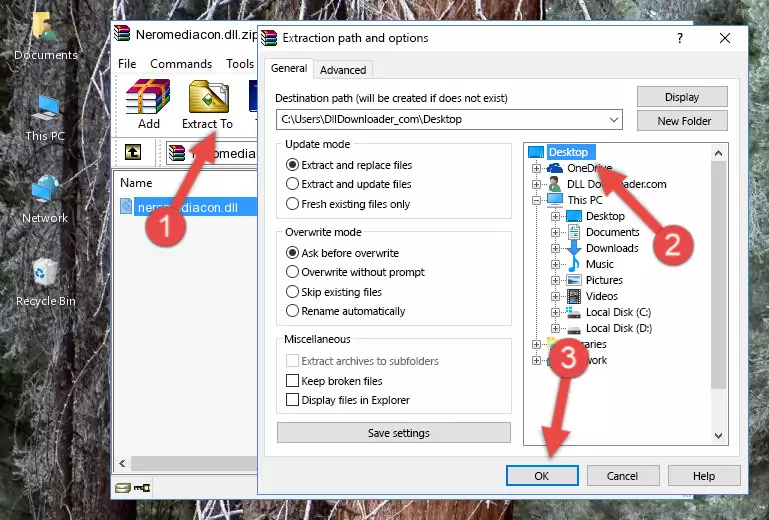Image resolution: width=769 pixels, height=520 pixels.
Task: Enable Display files in Explorer checkbox
Action: 292,400
